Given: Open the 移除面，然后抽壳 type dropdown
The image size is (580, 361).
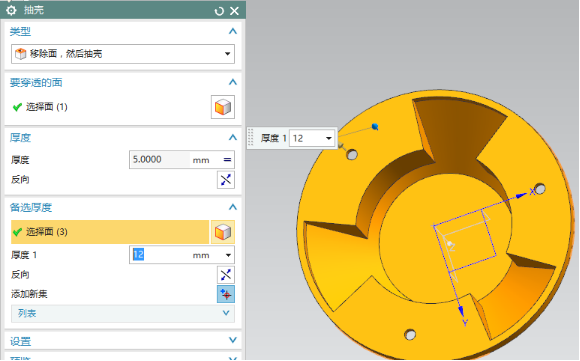Looking at the screenshot, I should [x=123, y=54].
